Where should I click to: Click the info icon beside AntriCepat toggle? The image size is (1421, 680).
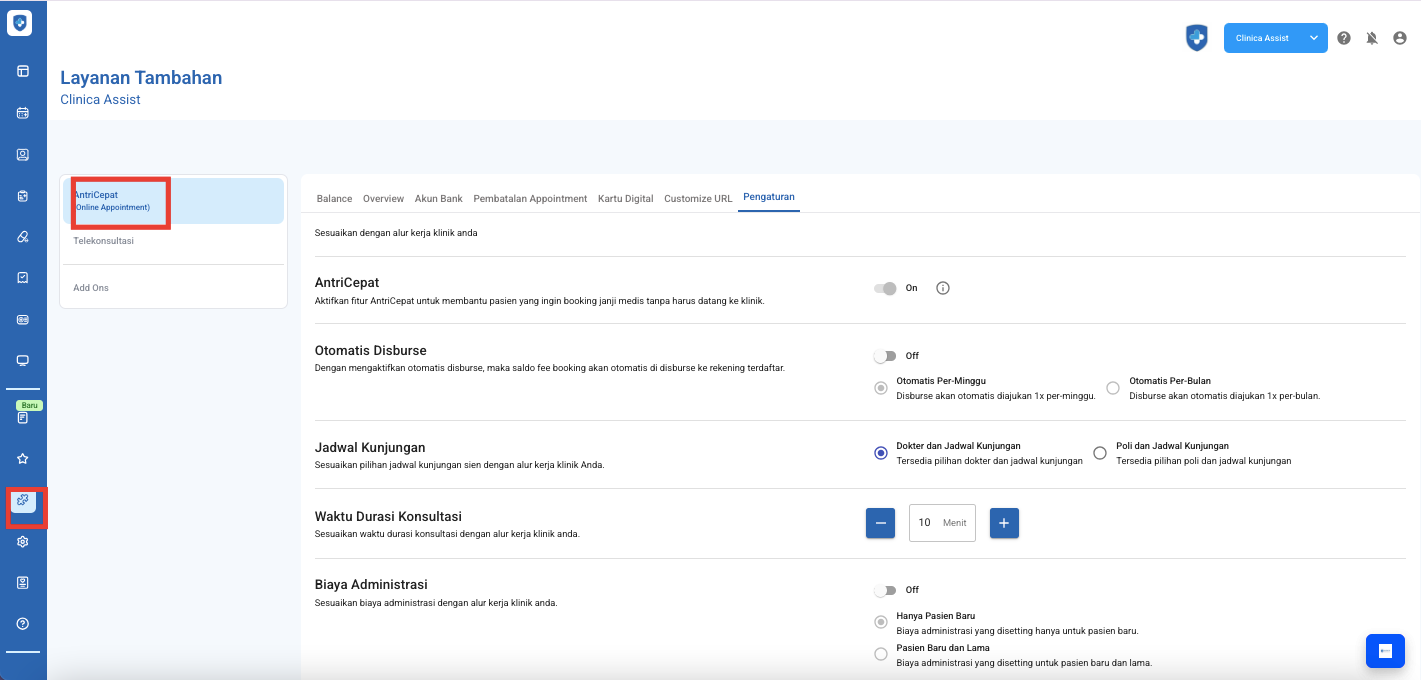point(942,288)
